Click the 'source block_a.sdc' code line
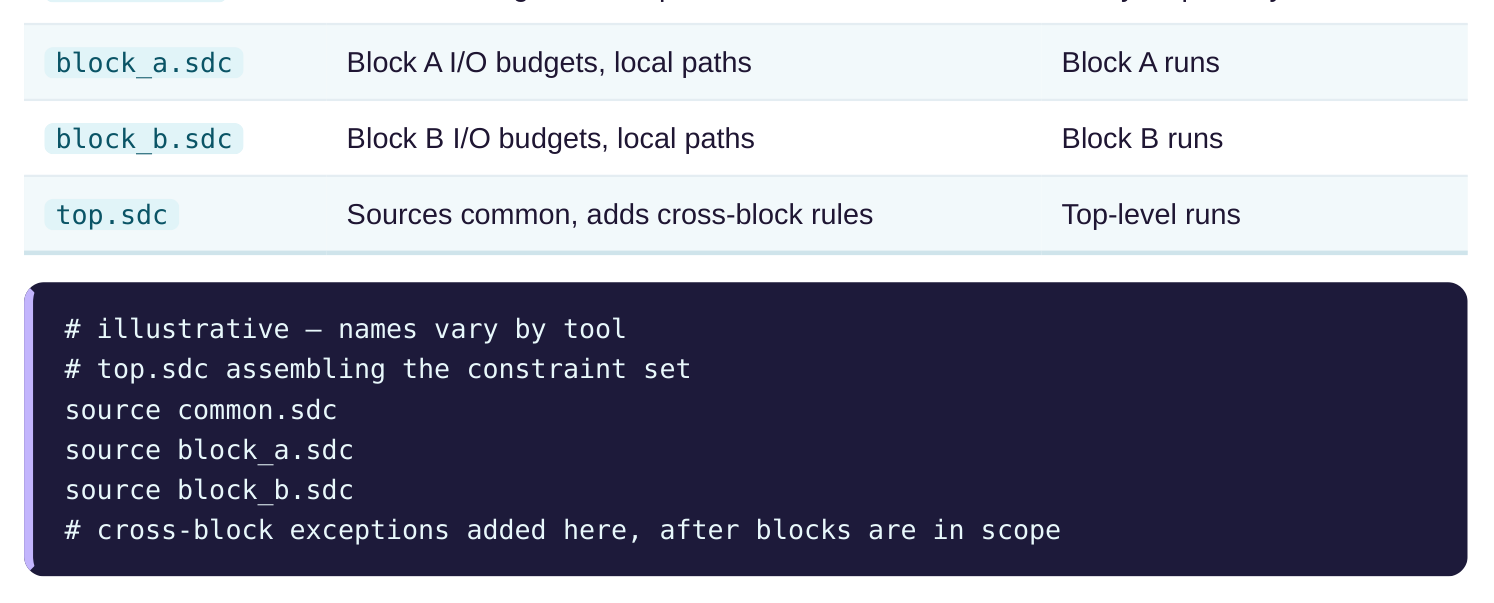The image size is (1494, 603). point(209,450)
